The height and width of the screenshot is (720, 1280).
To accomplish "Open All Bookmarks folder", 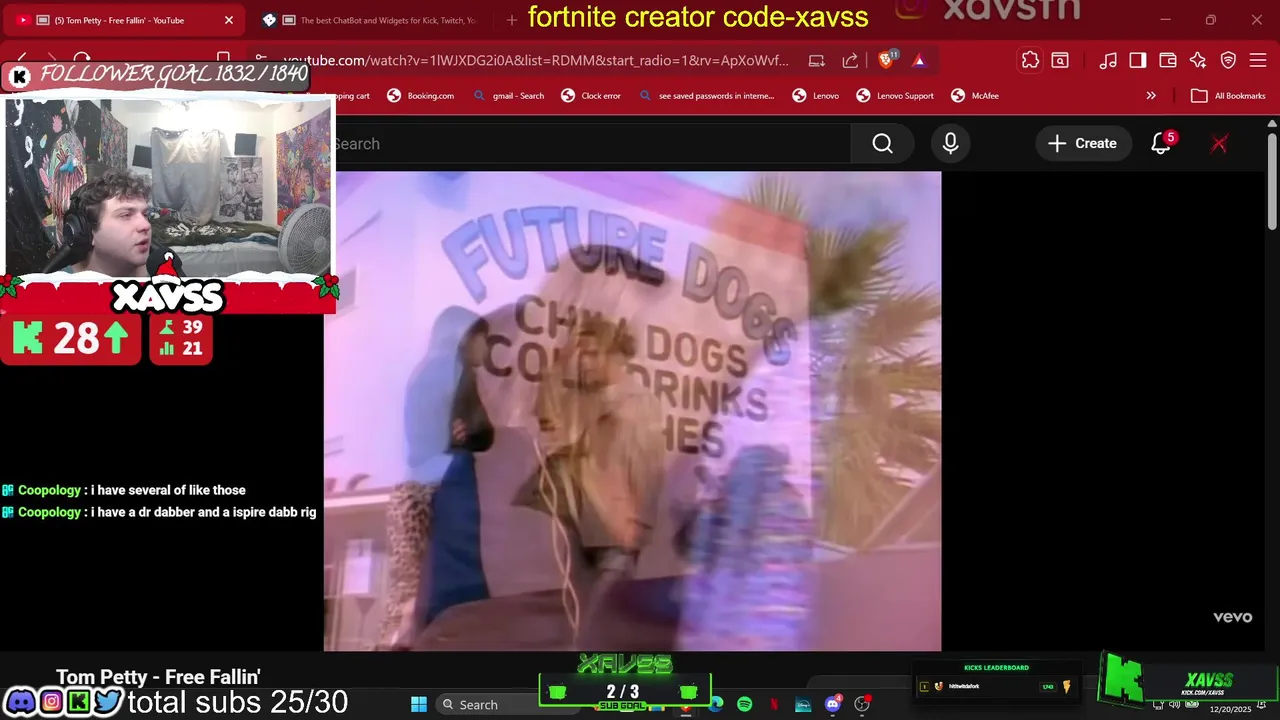I will (x=1228, y=96).
